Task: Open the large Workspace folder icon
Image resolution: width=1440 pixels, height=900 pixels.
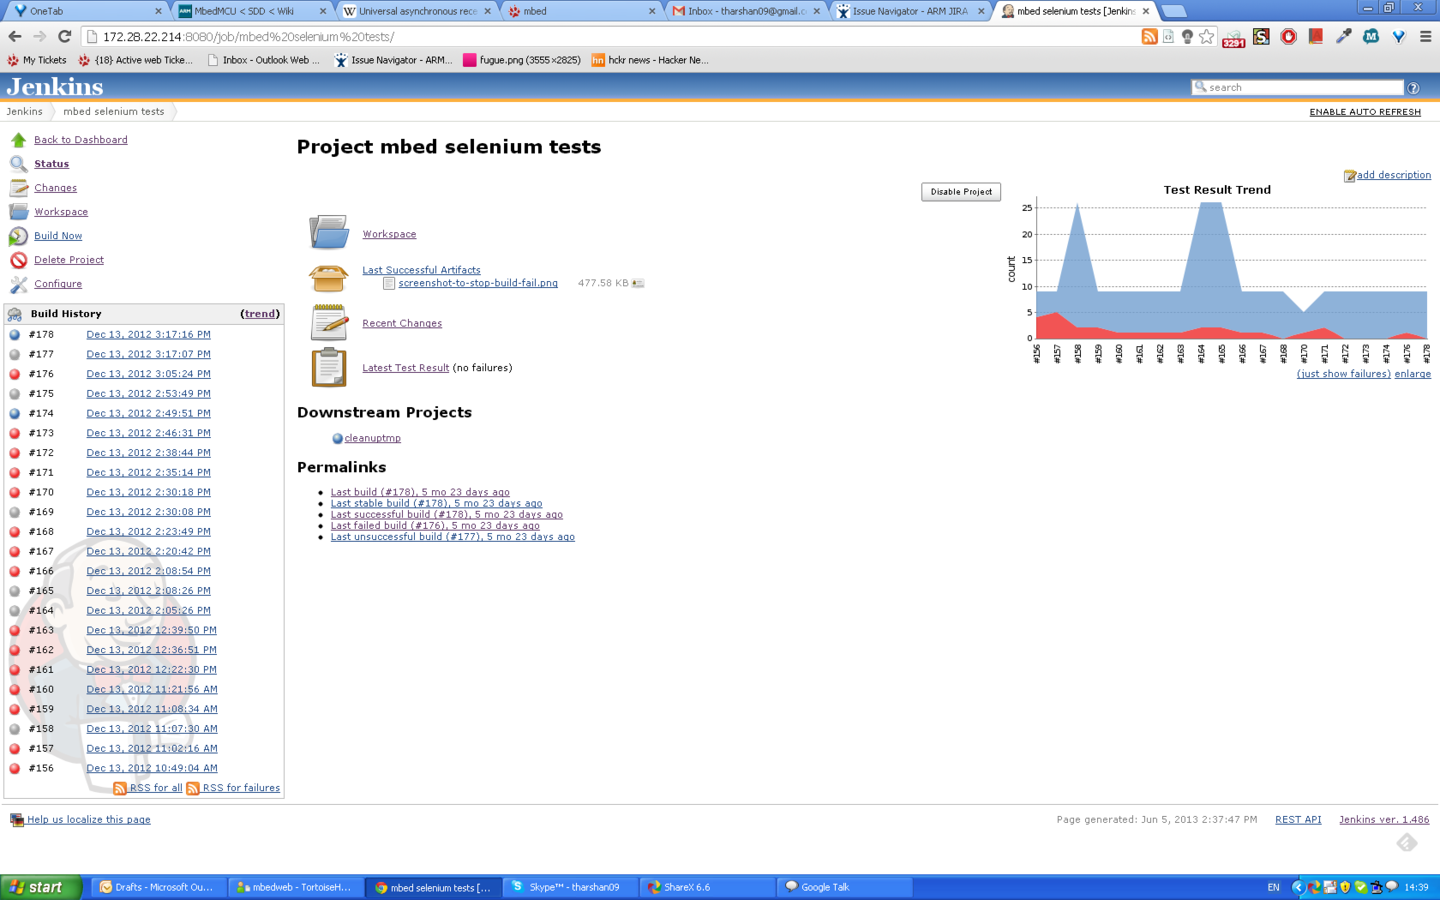Action: [328, 232]
